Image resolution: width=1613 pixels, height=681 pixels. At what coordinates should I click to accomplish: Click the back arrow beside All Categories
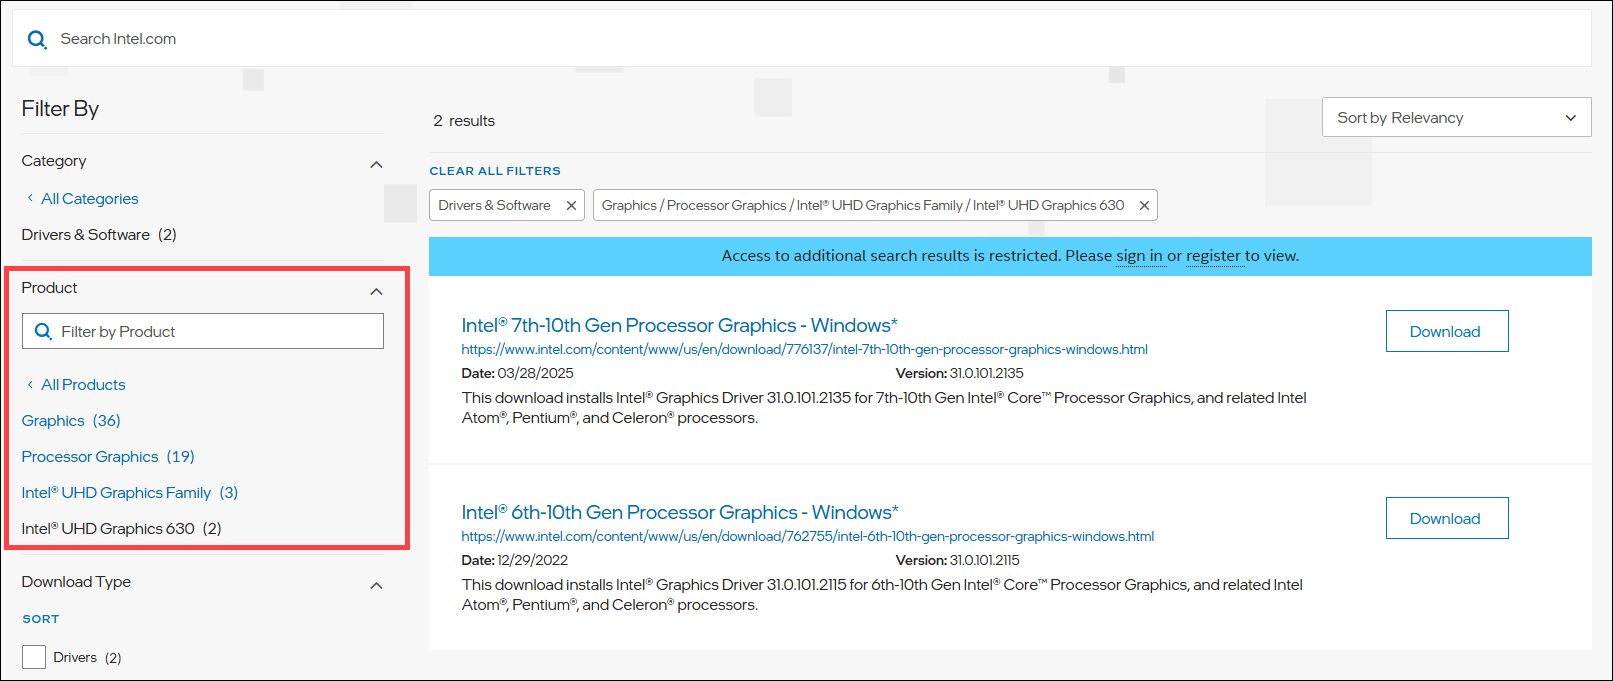(x=30, y=198)
